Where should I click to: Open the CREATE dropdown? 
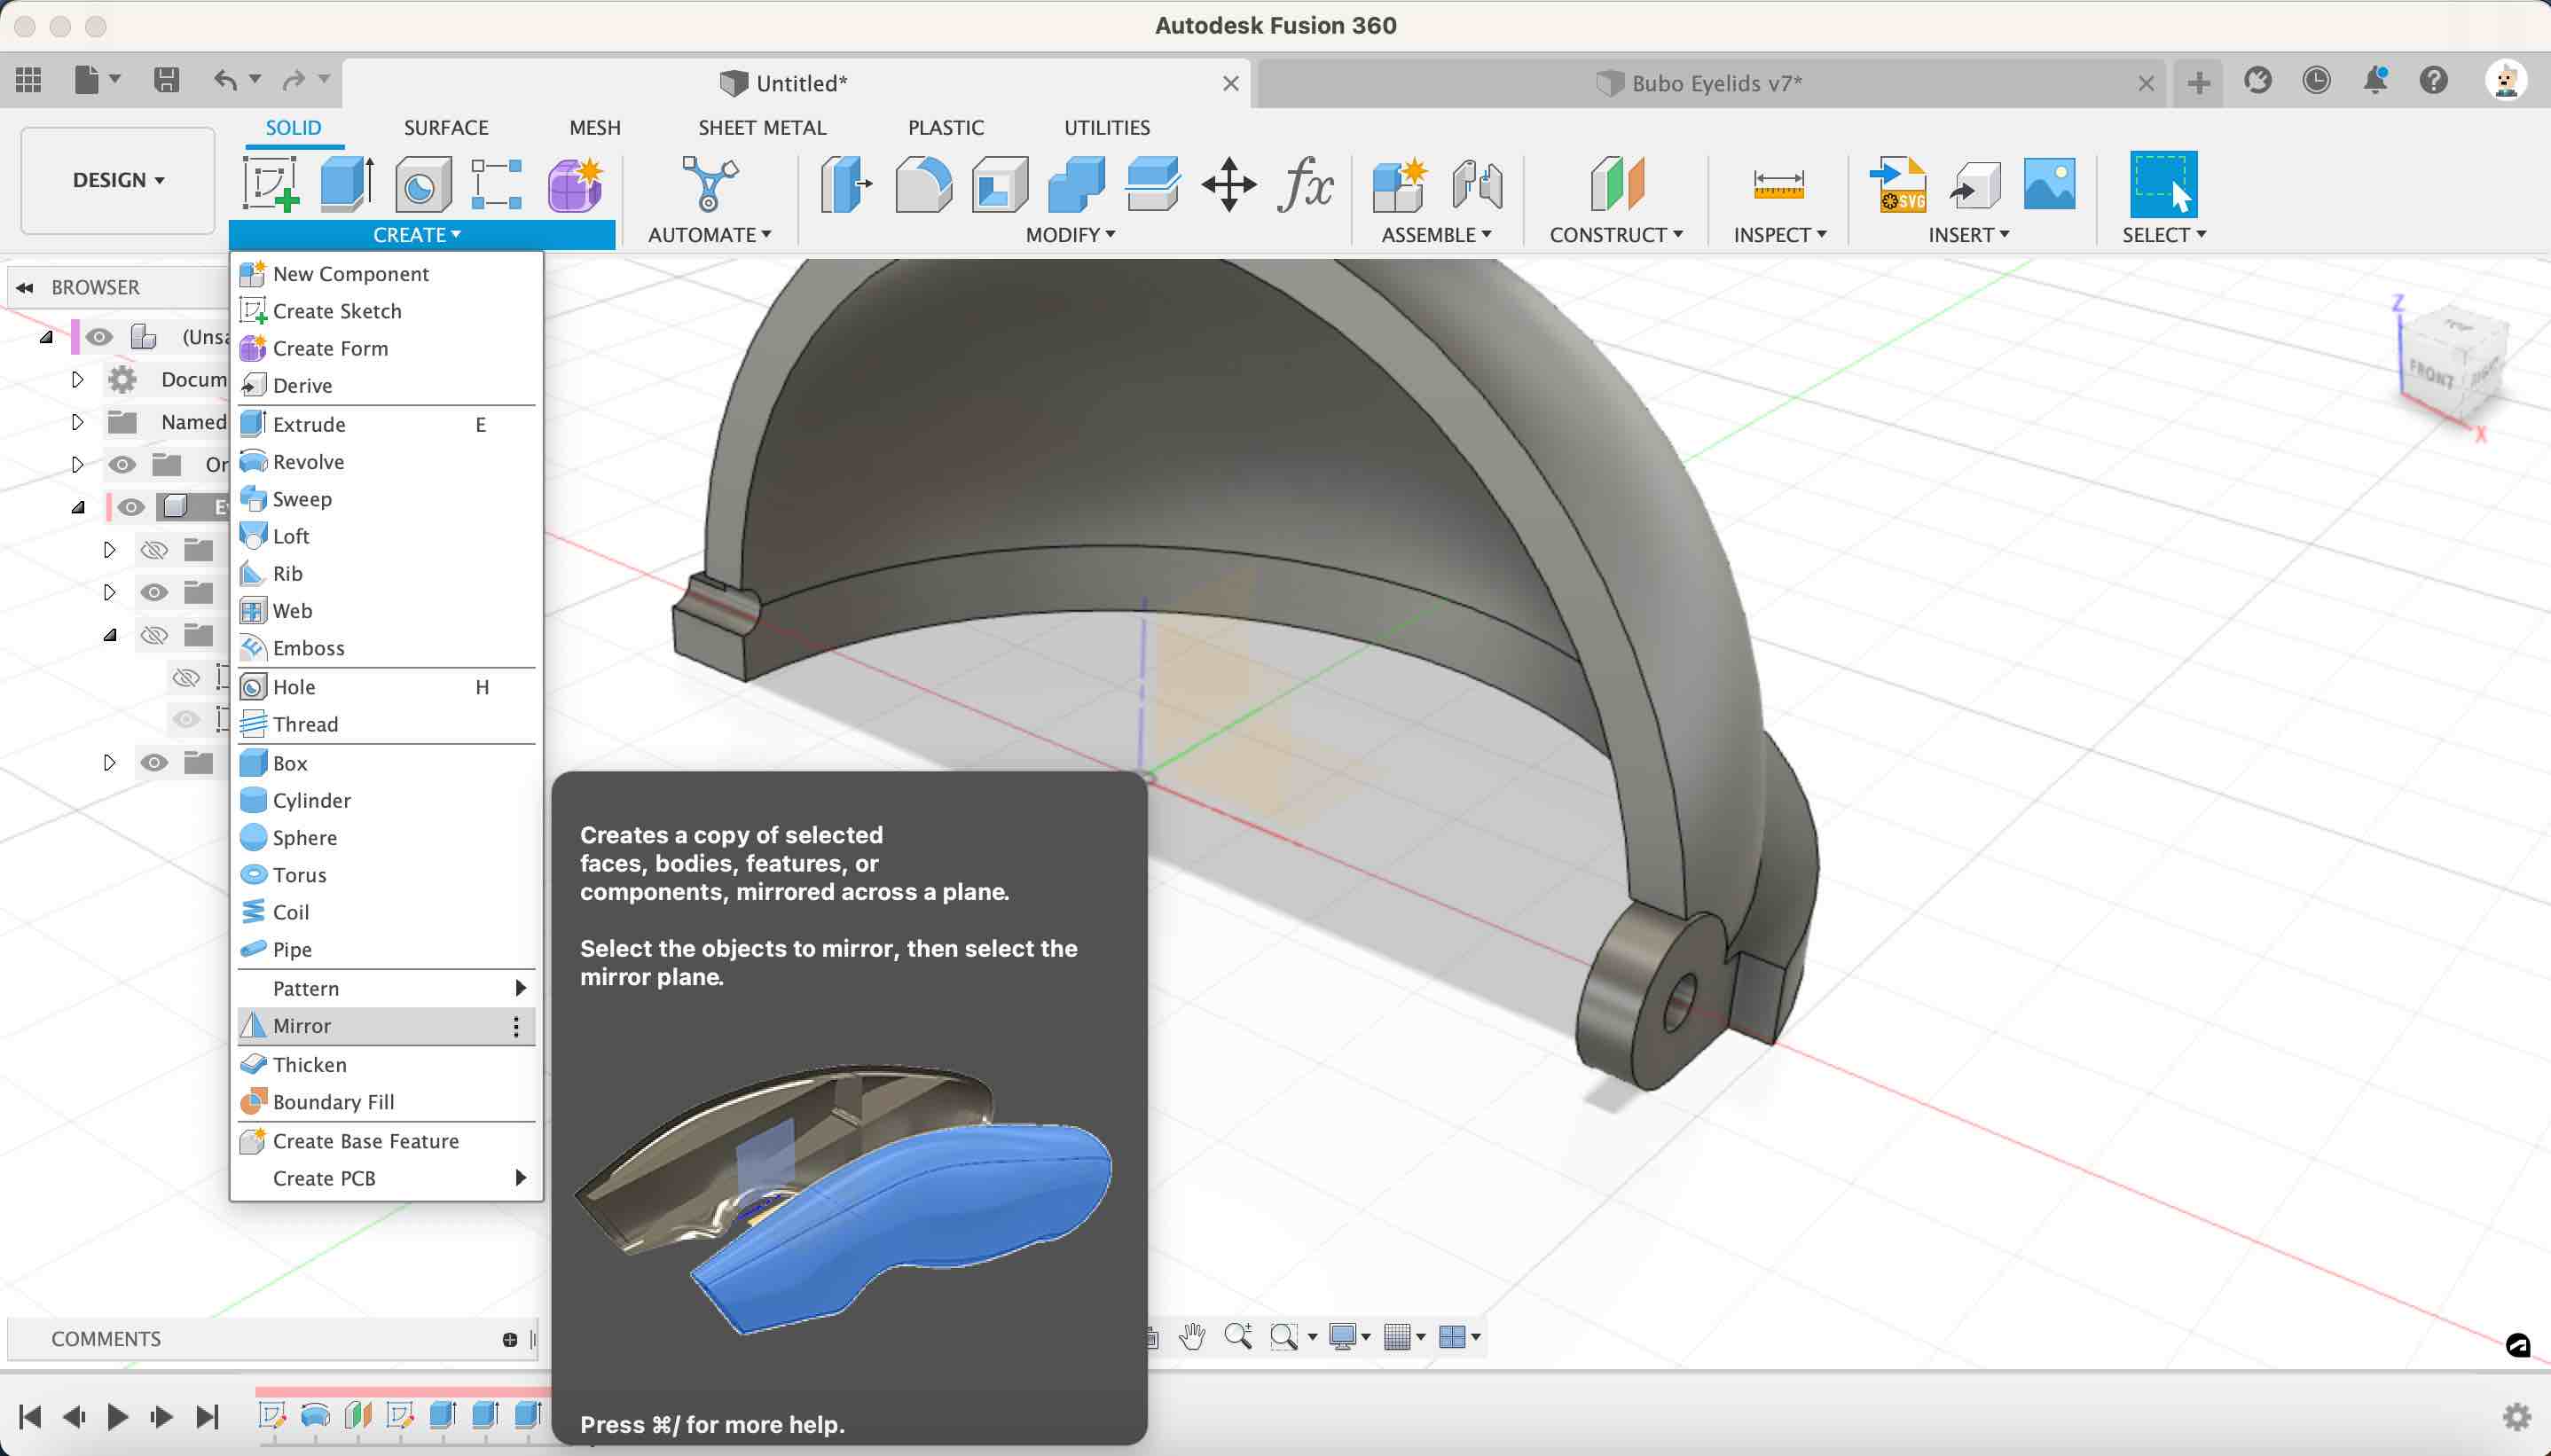point(417,235)
